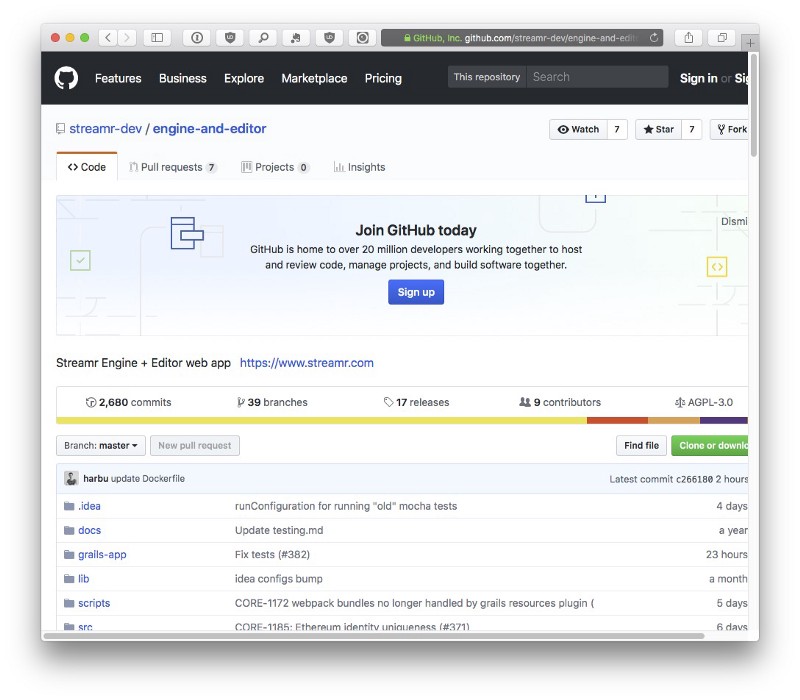
Task: Click the scripts folder icon
Action: tap(69, 603)
